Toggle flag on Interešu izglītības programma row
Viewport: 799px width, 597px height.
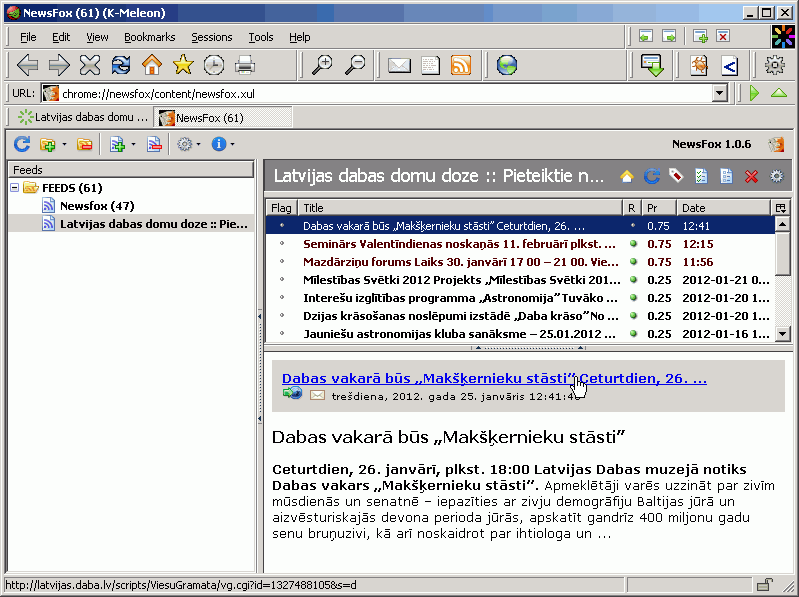click(x=282, y=297)
